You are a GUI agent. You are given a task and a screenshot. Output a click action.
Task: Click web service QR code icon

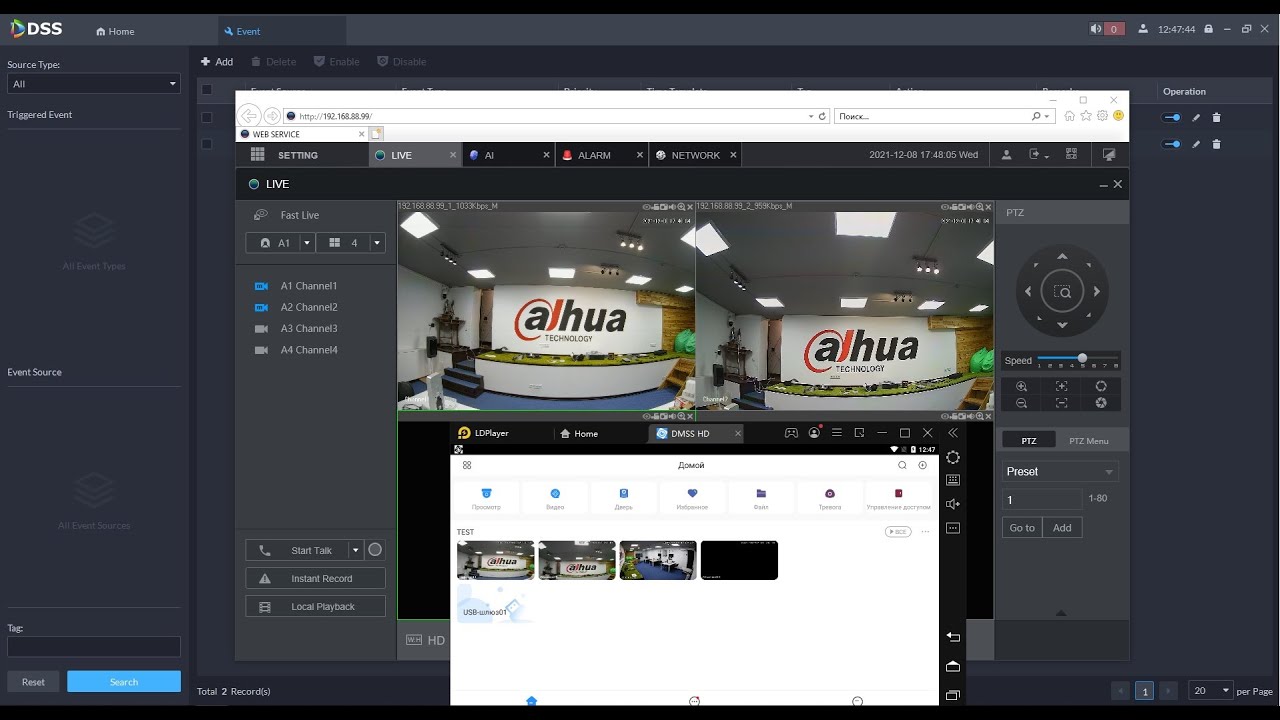click(x=1071, y=155)
